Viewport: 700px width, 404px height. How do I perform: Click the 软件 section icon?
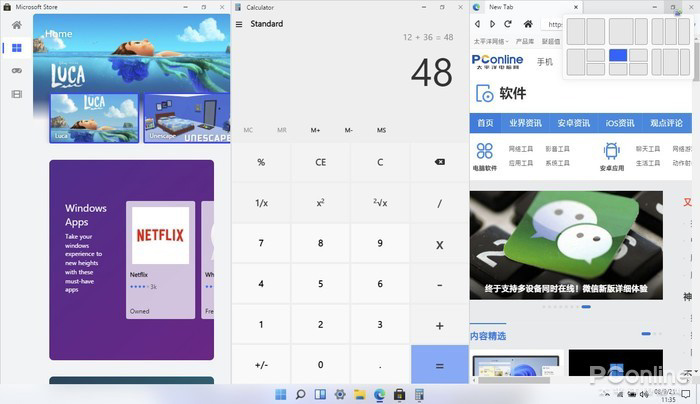pos(484,93)
